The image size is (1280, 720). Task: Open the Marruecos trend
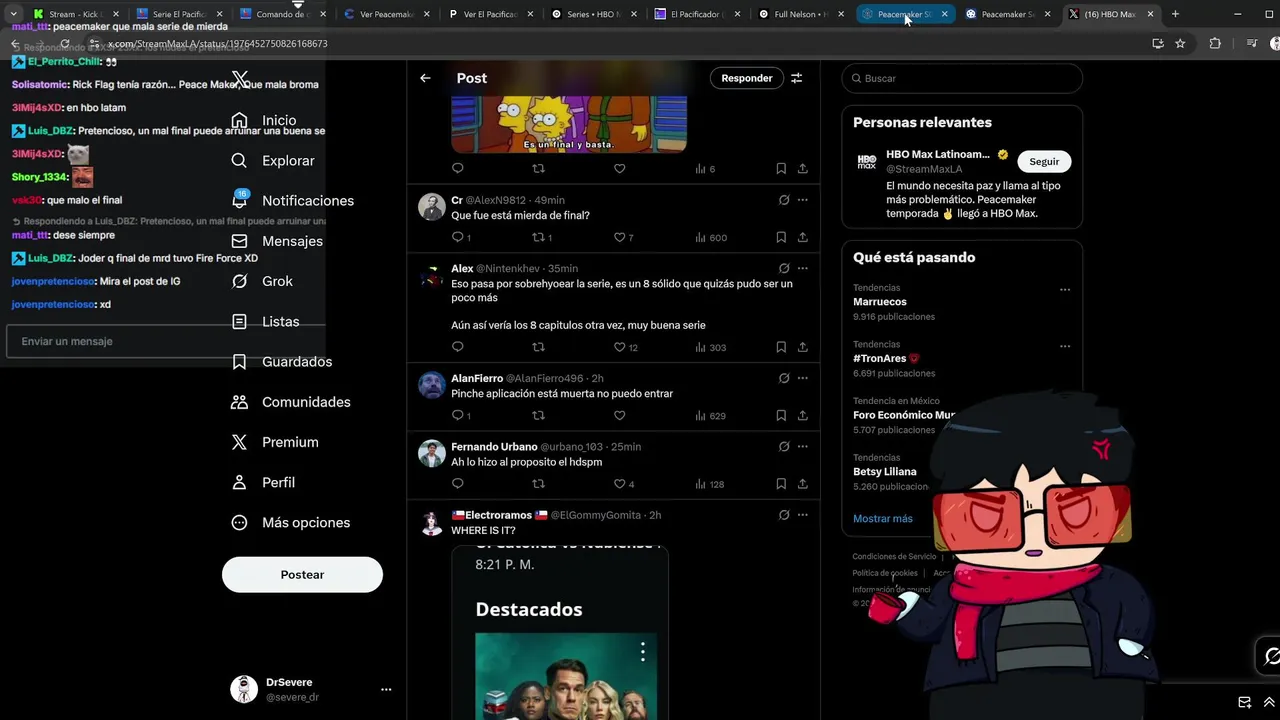[x=880, y=301]
